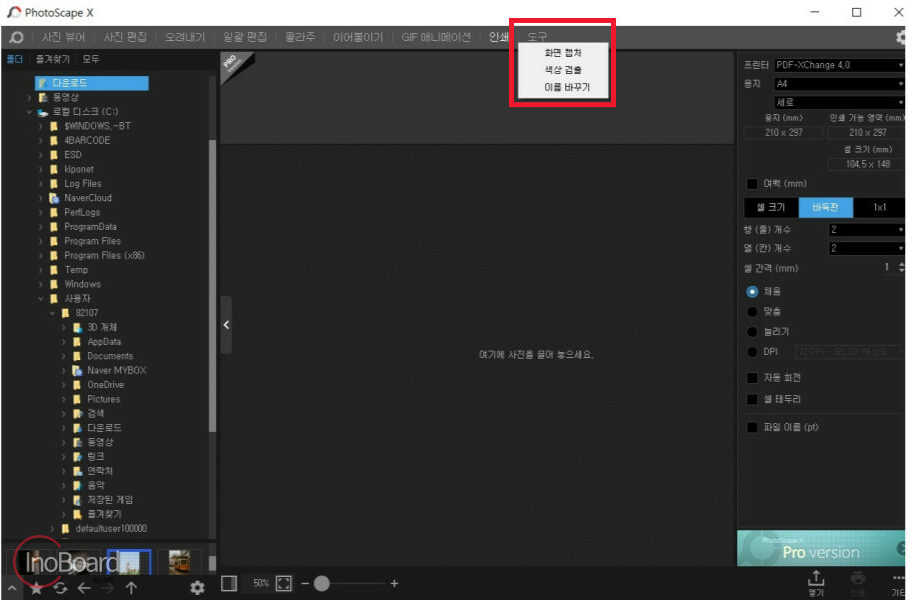Collapse the thumbnail strip with the caret icon
This screenshot has height=600, width=912.
[x=12, y=588]
